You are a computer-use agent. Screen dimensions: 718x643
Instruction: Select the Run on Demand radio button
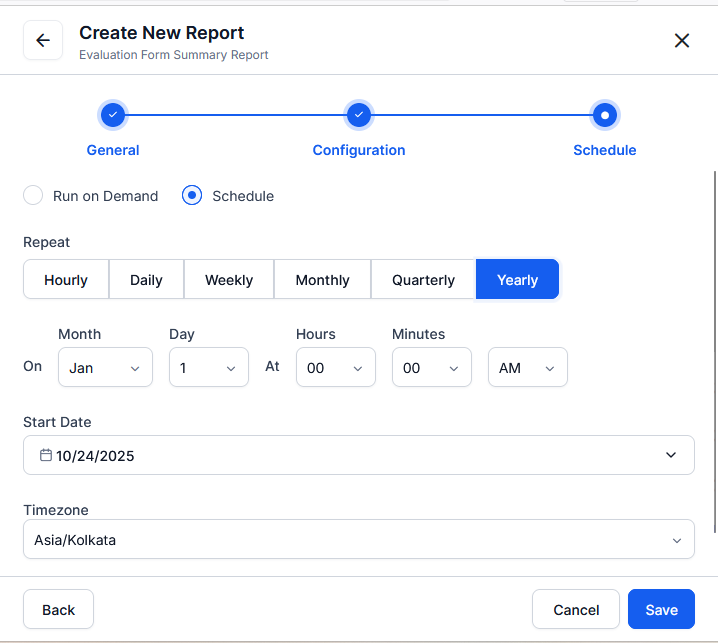click(x=34, y=196)
